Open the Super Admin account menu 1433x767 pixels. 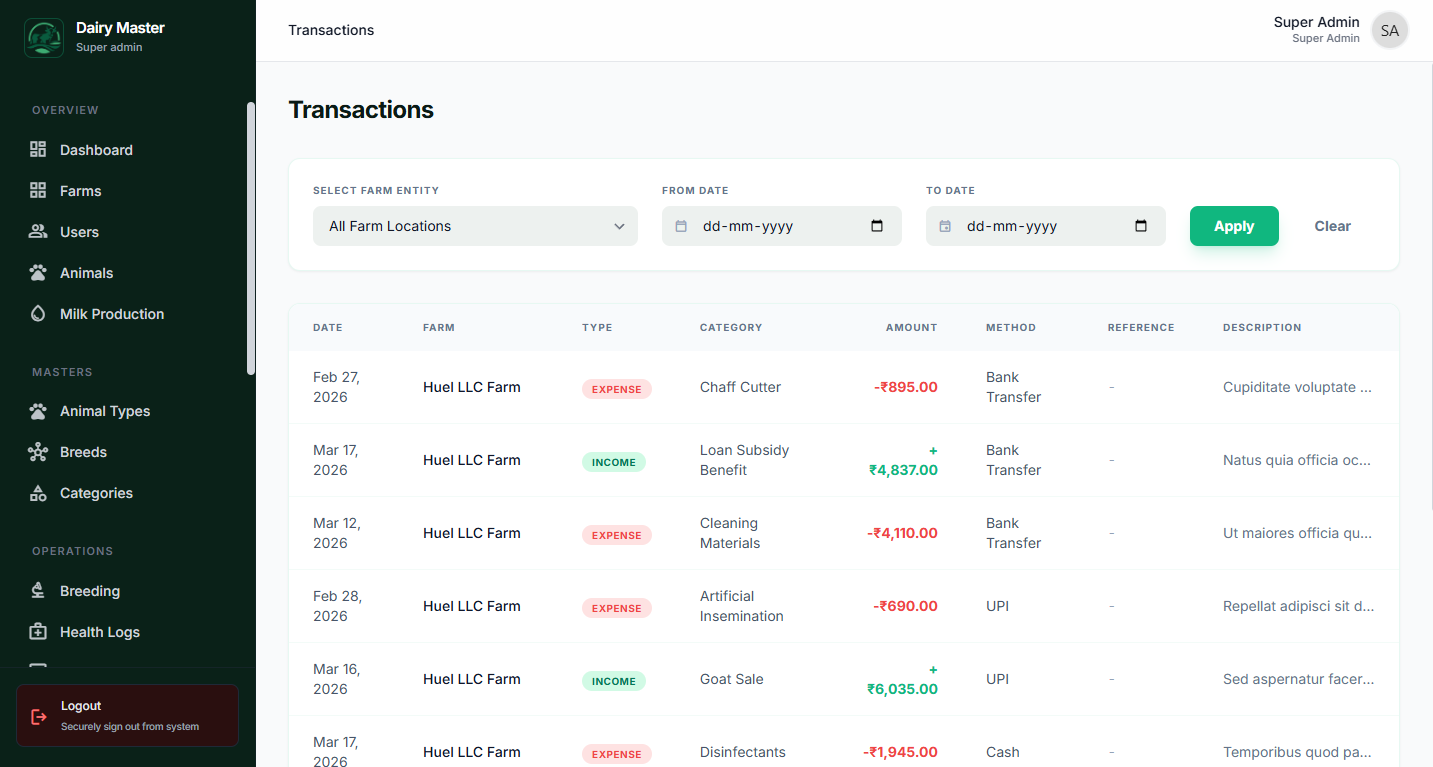(1389, 30)
